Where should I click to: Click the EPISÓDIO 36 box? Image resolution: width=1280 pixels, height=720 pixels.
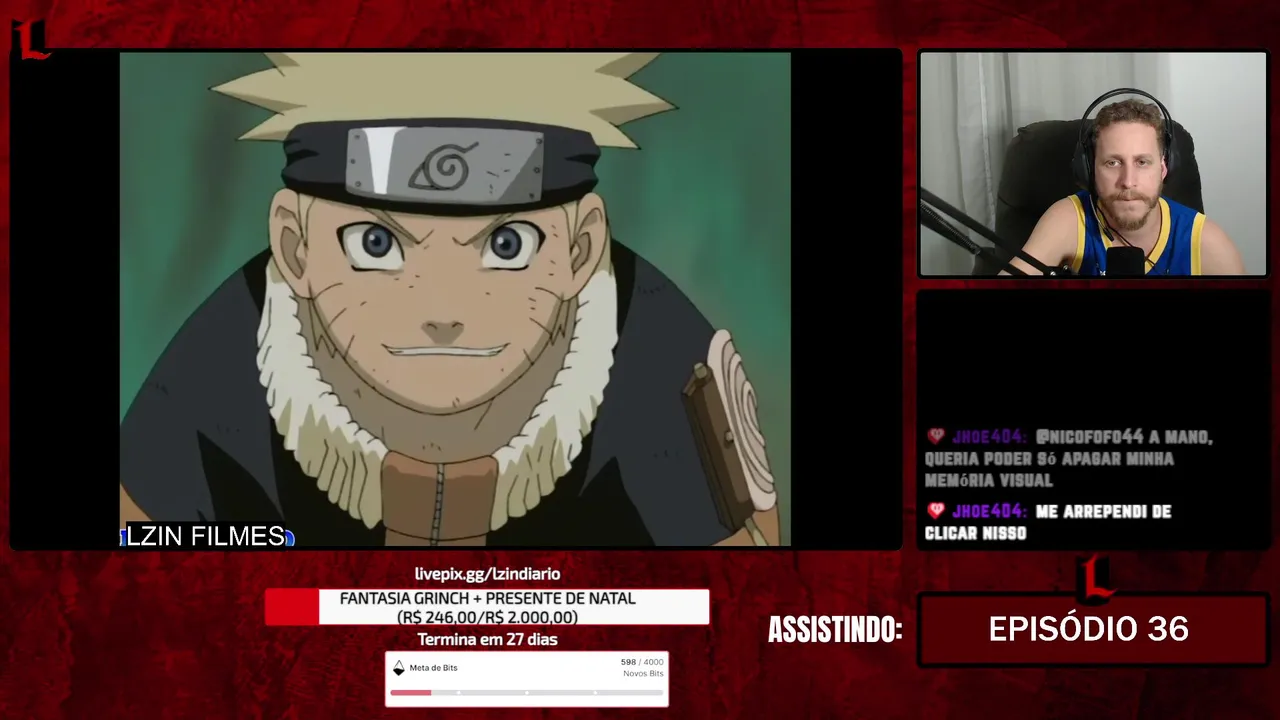point(1093,629)
